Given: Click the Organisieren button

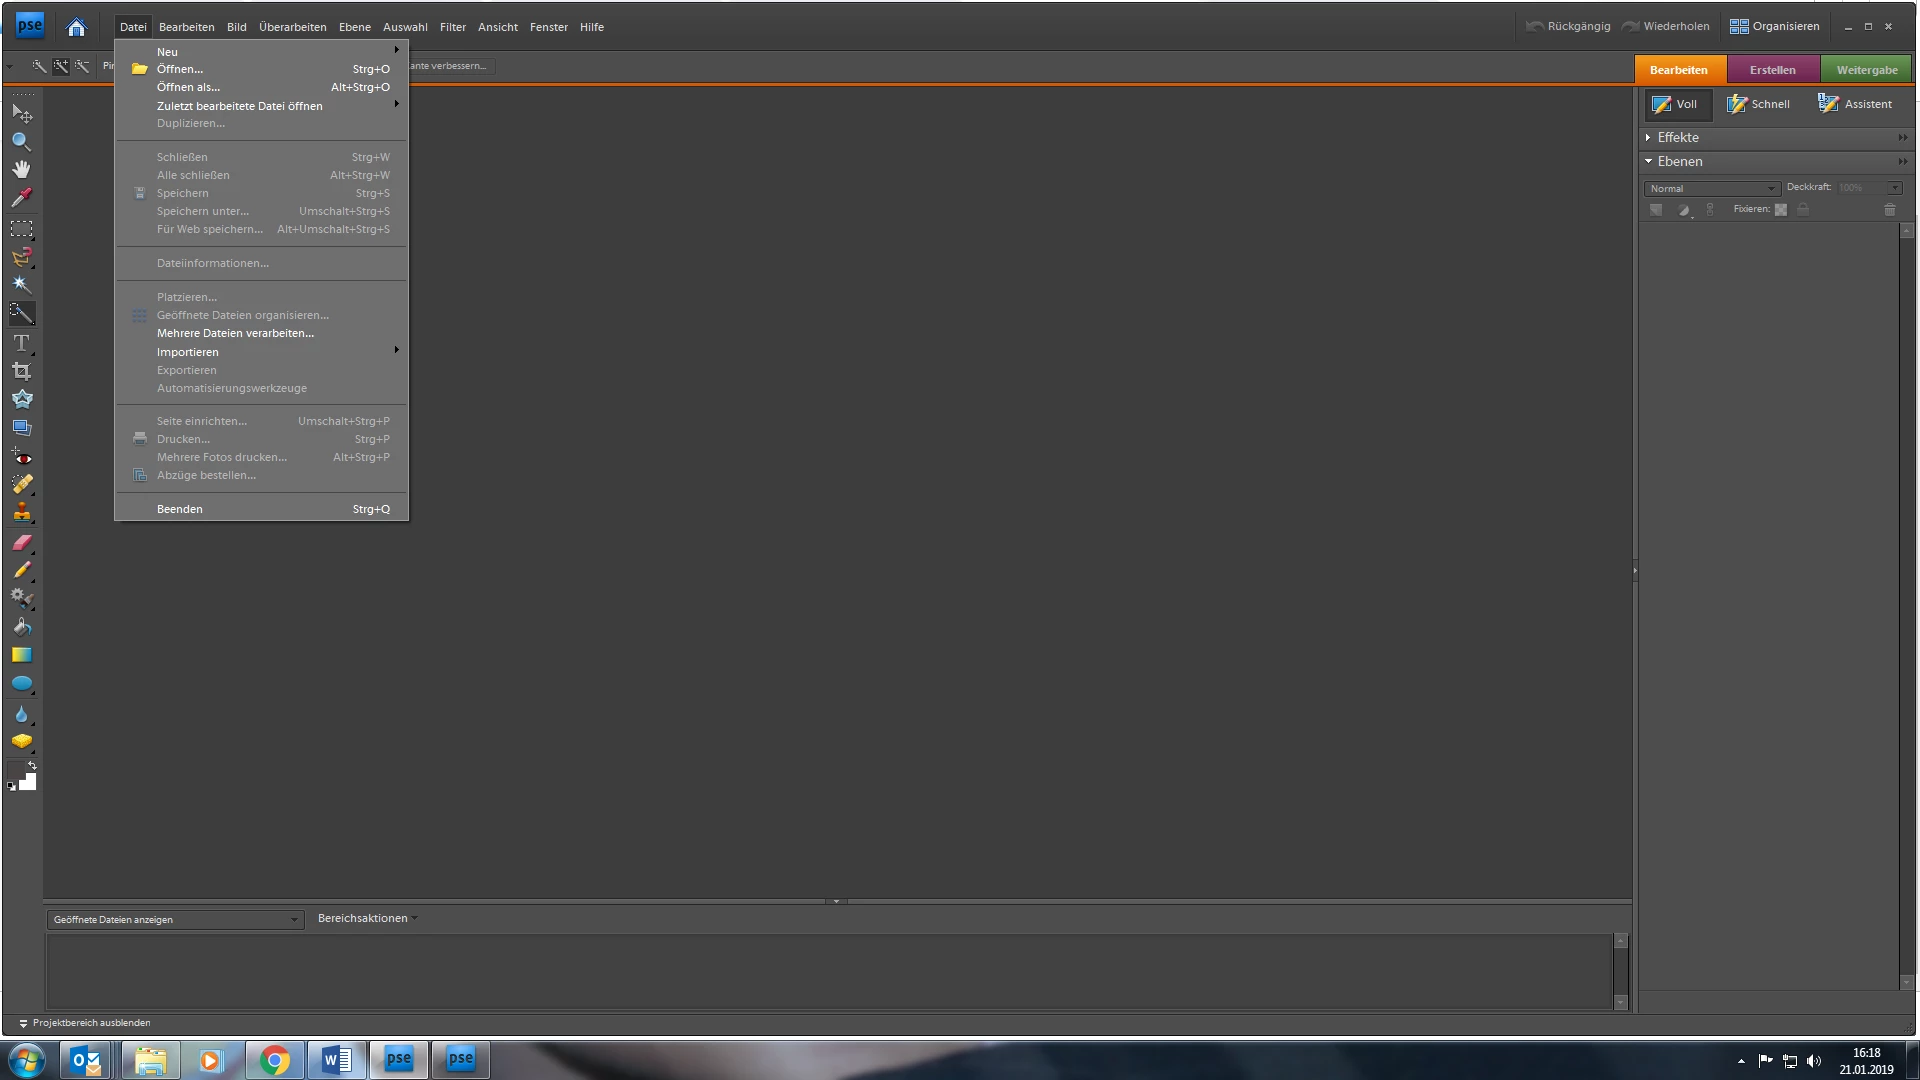Looking at the screenshot, I should [1775, 26].
